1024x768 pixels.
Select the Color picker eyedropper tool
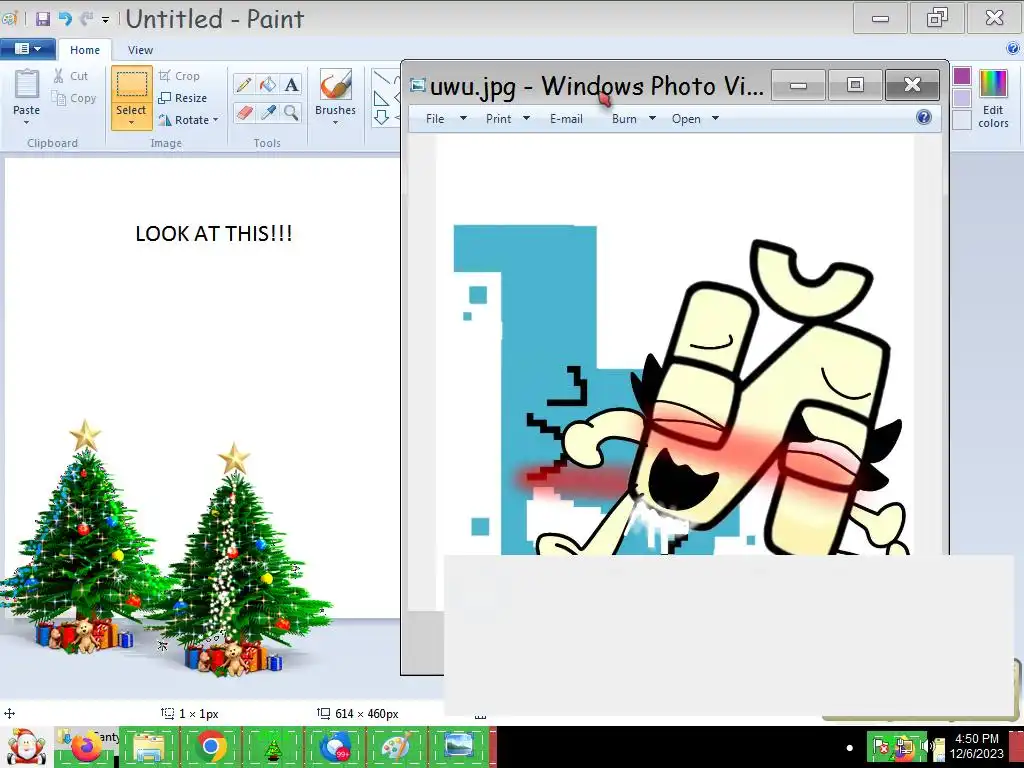pos(268,112)
